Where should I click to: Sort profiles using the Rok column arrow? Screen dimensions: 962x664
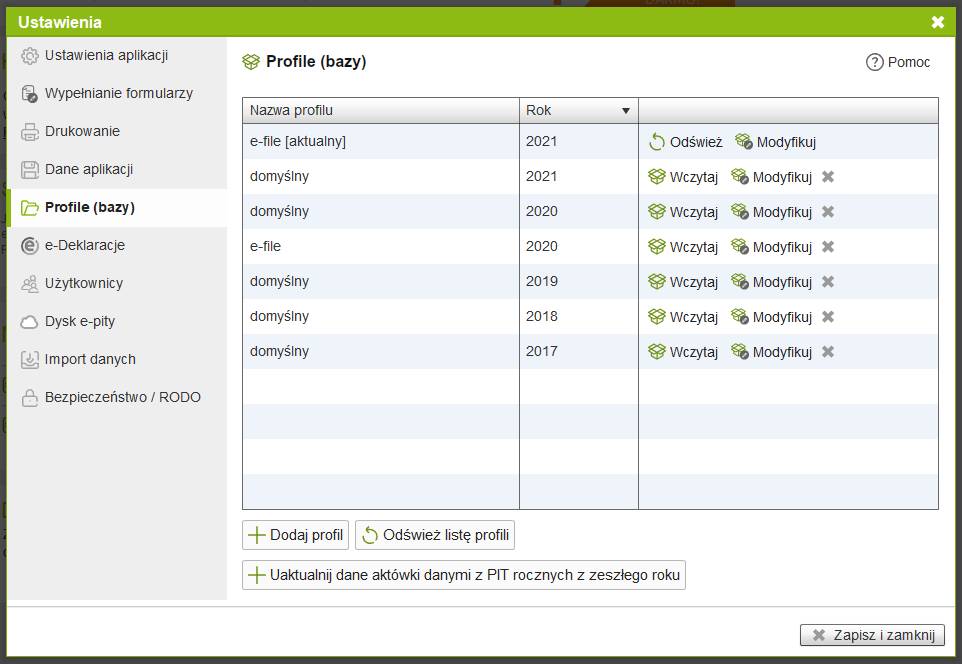tap(626, 111)
